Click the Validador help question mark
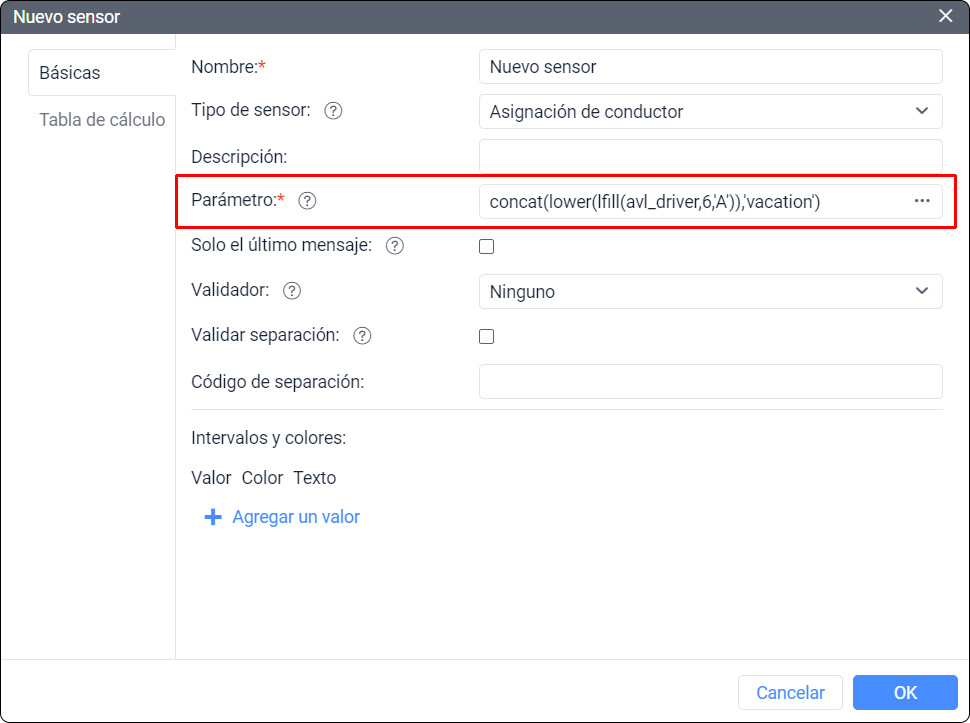Screen dimensions: 970x723 click(290, 291)
